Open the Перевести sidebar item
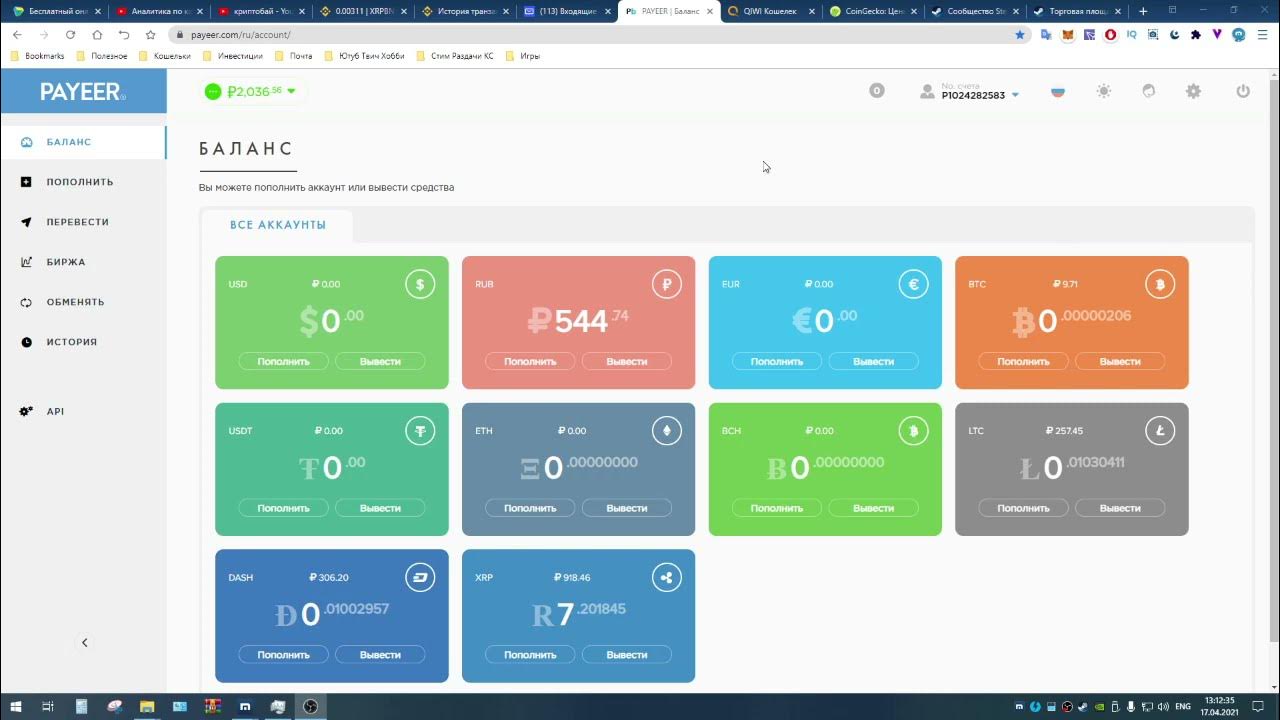The image size is (1280, 720). pyautogui.click(x=83, y=222)
